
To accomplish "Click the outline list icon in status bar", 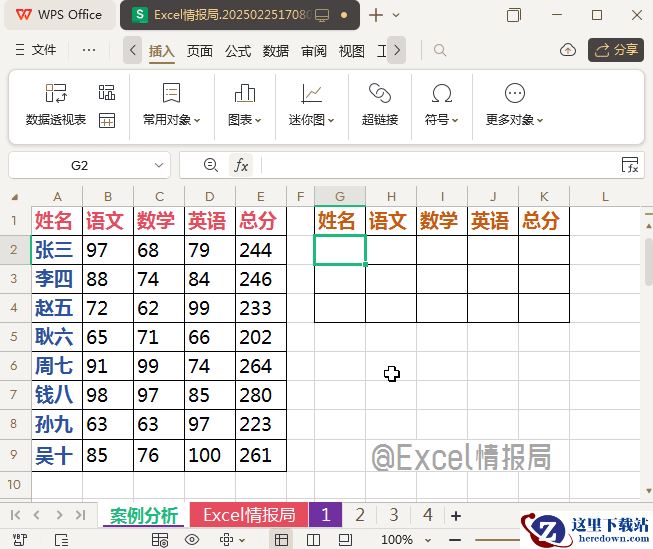I will tap(61, 540).
